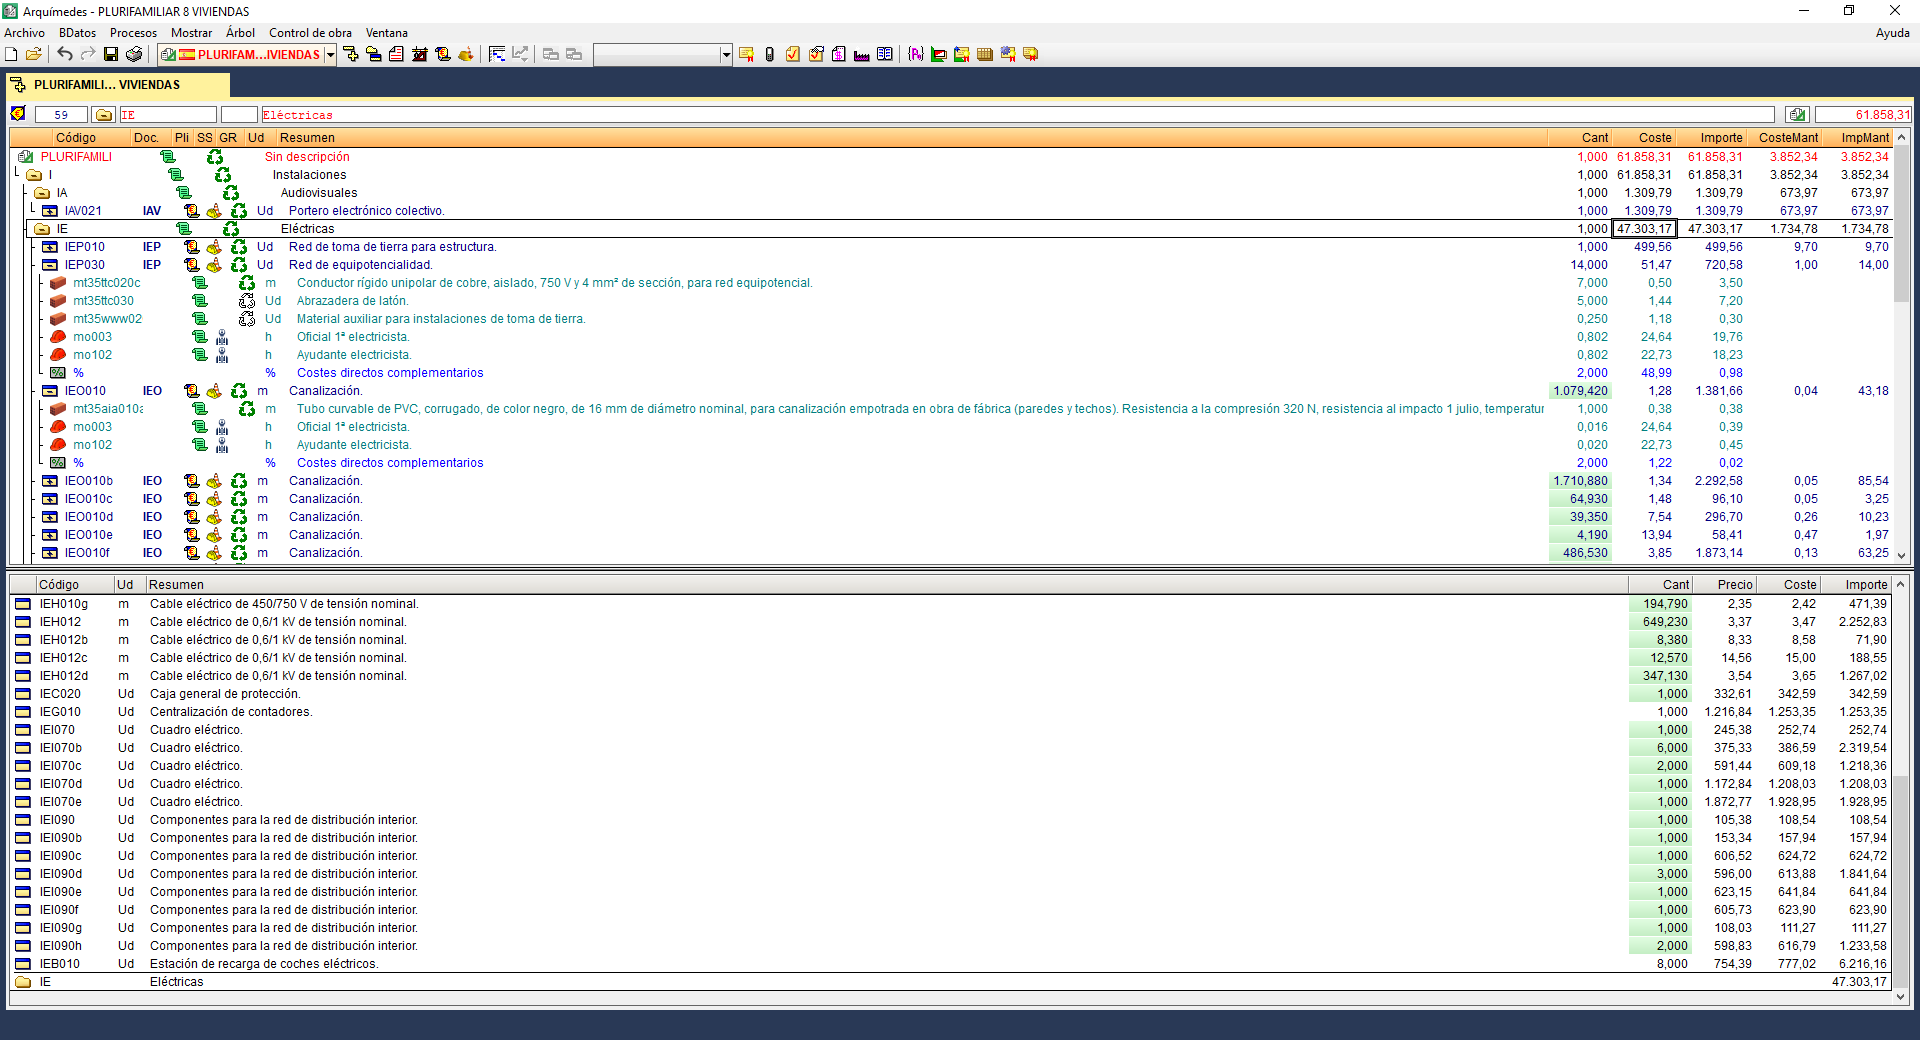Click the IE code input field

tap(168, 115)
